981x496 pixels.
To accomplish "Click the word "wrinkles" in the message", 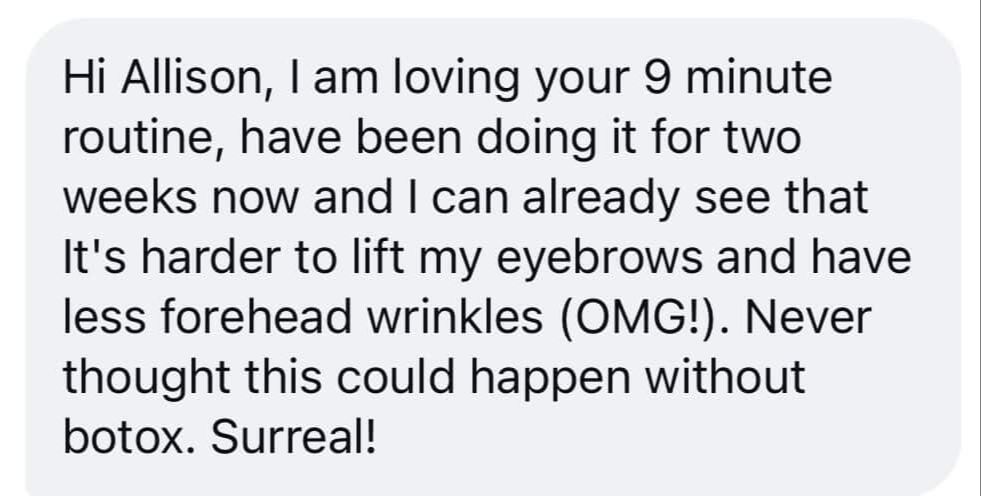I will [454, 316].
